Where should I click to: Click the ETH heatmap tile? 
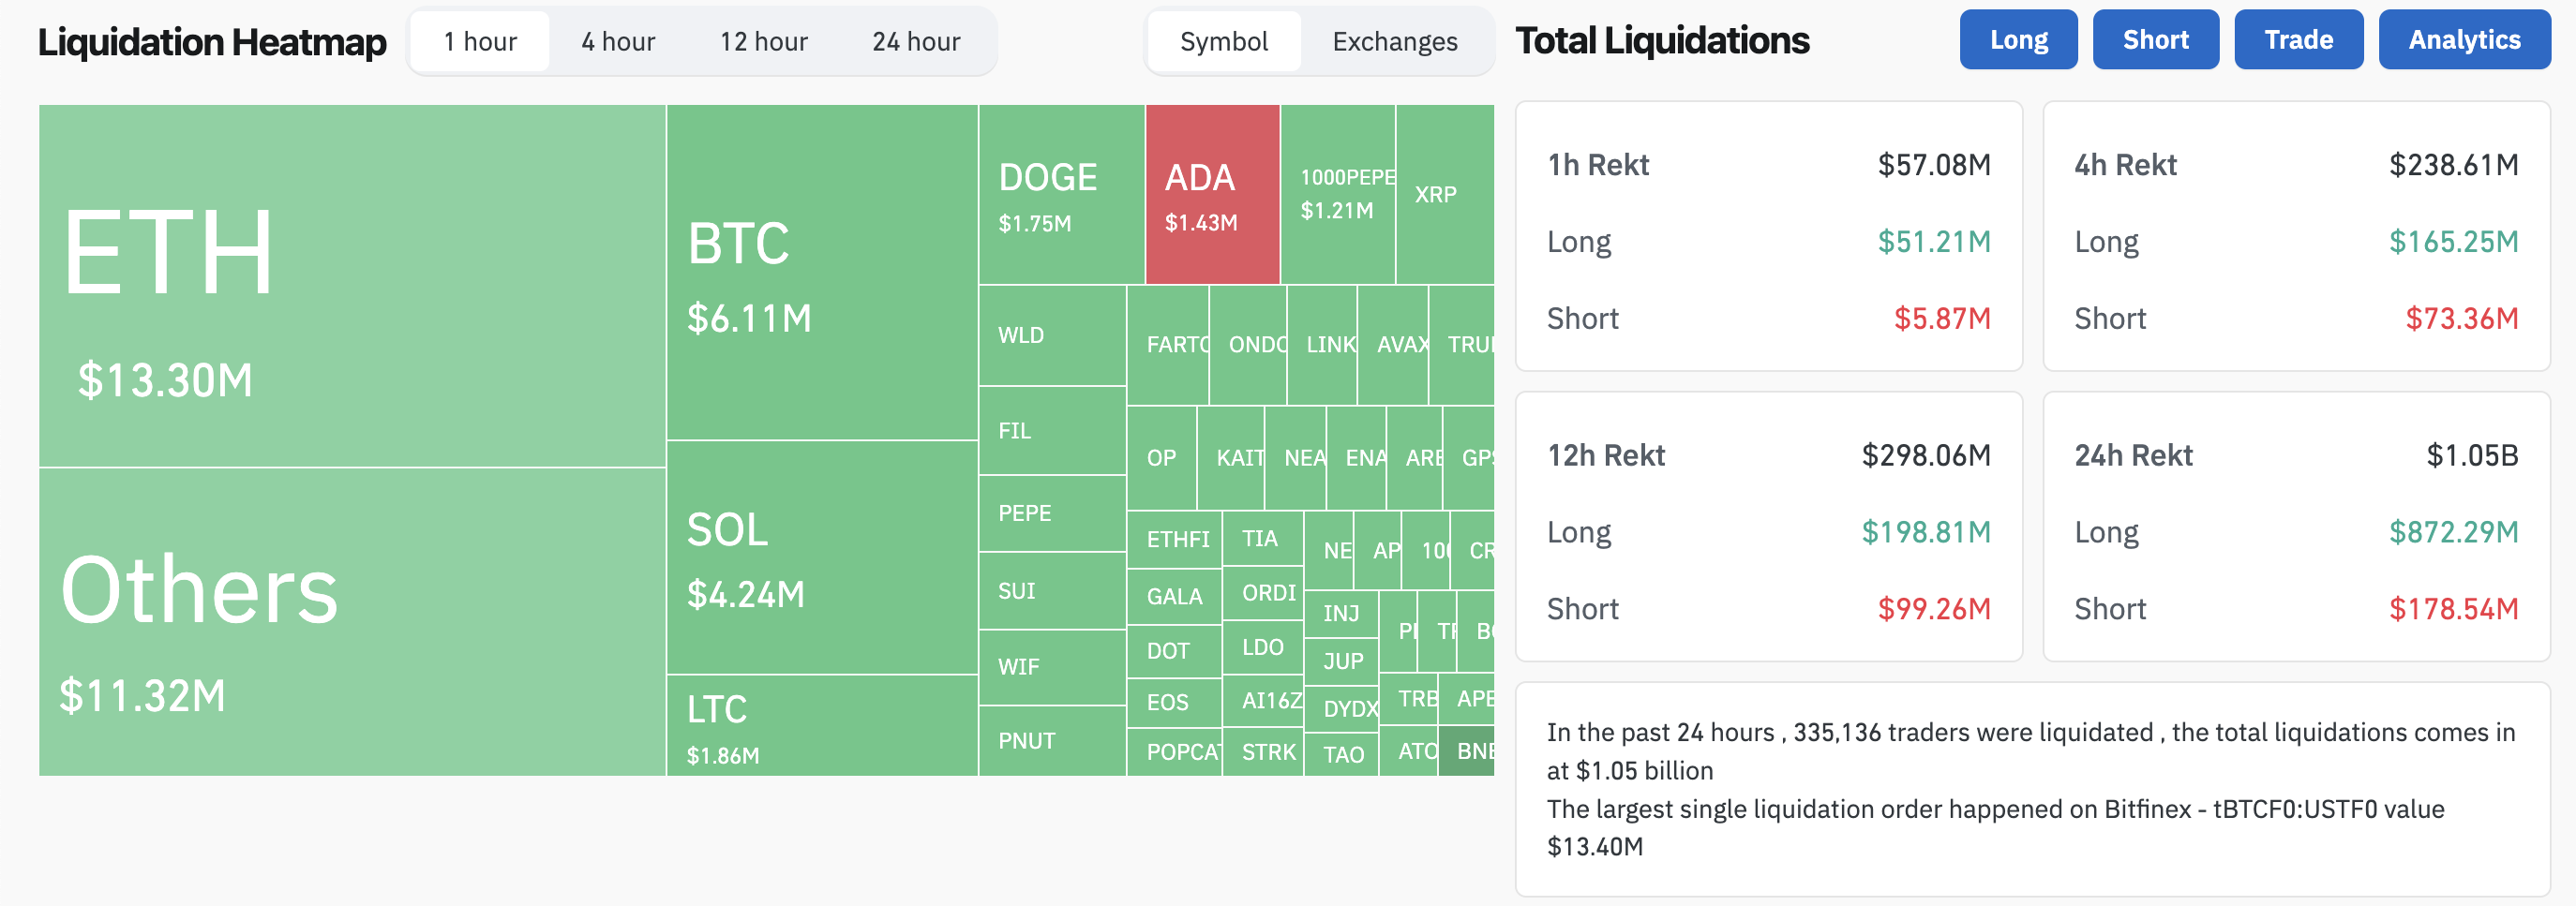(x=352, y=285)
